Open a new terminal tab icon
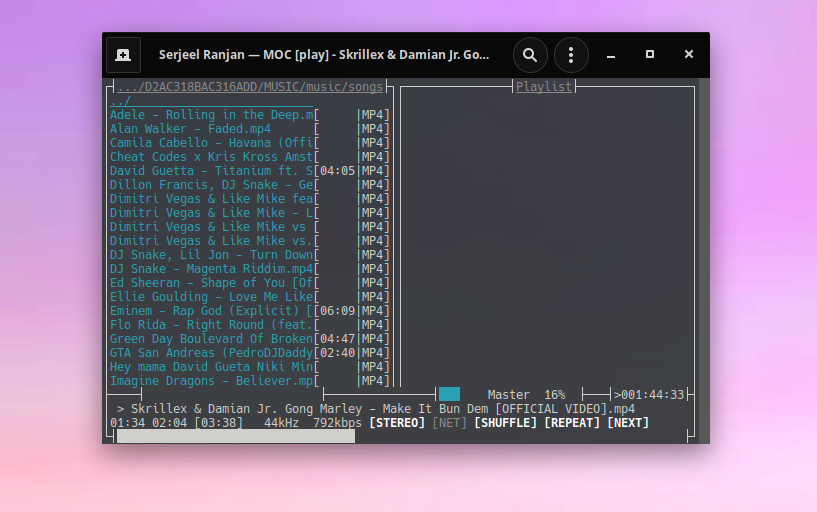Screen dimensions: 817x512 tap(123, 55)
